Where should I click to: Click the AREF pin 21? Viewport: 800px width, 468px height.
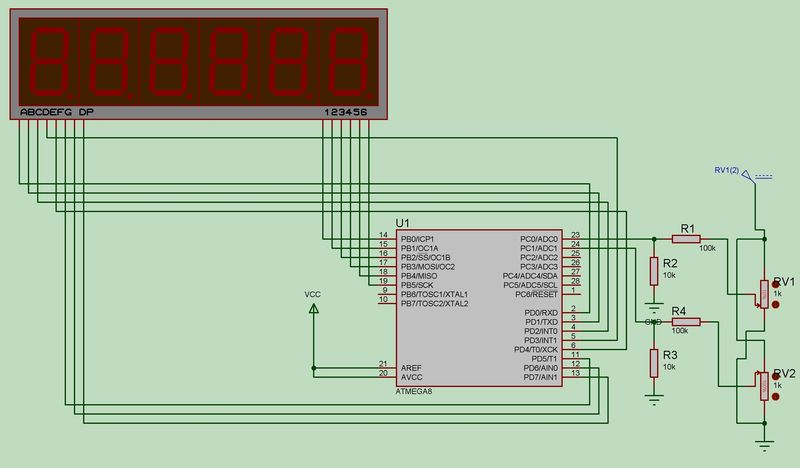[x=387, y=367]
